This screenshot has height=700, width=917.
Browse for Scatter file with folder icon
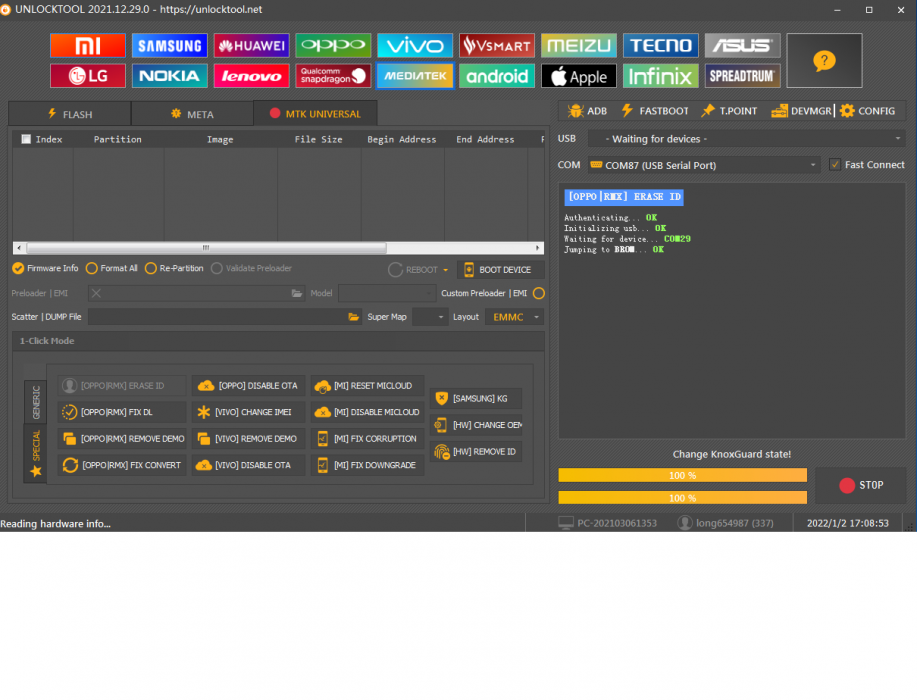coord(354,317)
